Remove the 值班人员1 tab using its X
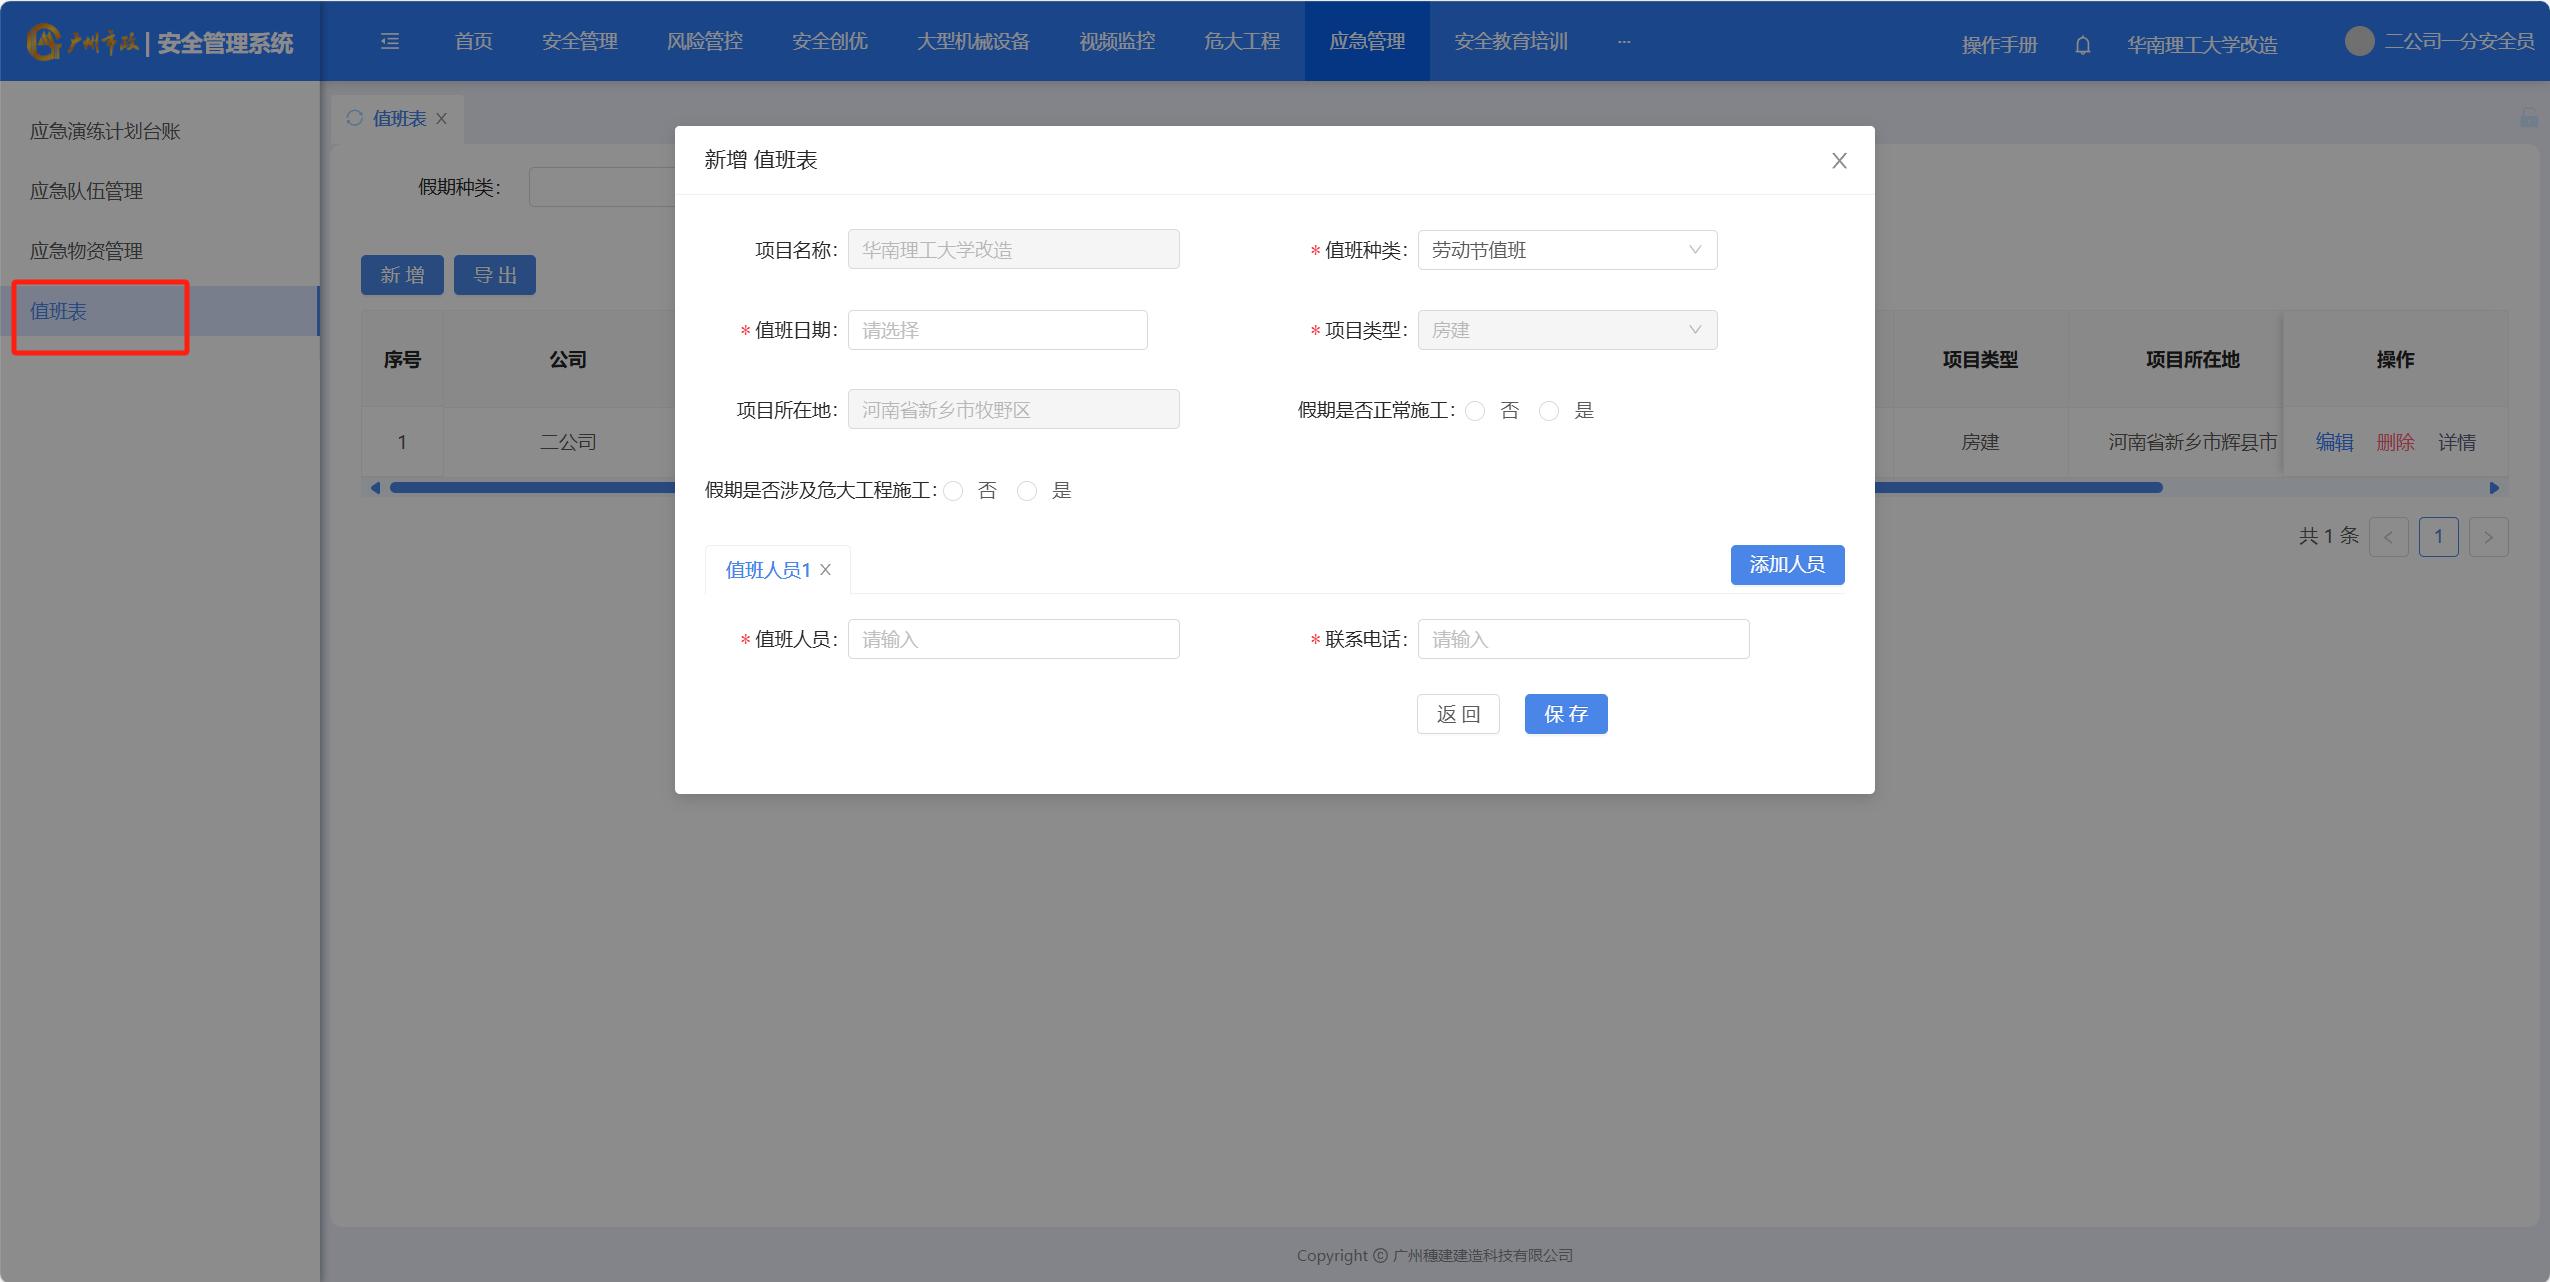The width and height of the screenshot is (2550, 1282). (826, 570)
